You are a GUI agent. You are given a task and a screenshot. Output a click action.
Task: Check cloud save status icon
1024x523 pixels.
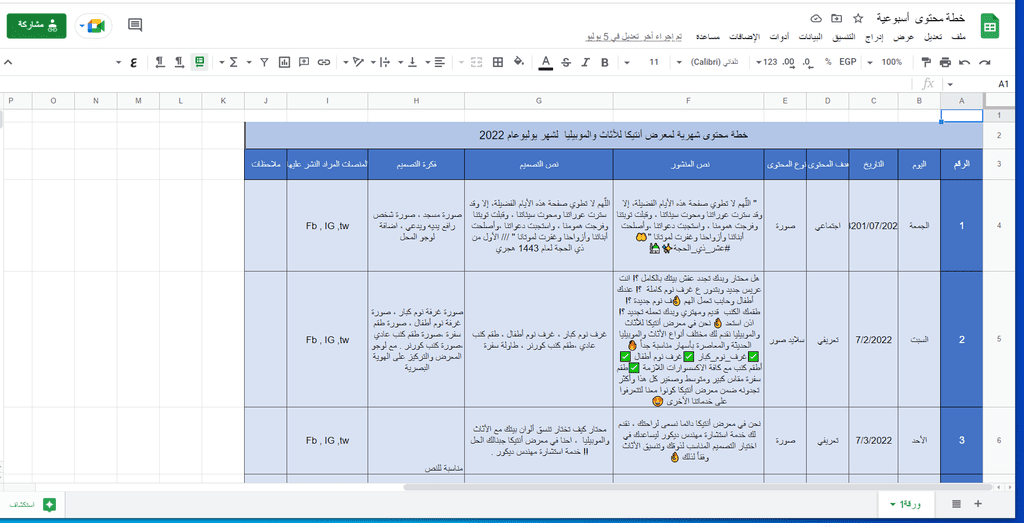pyautogui.click(x=816, y=18)
